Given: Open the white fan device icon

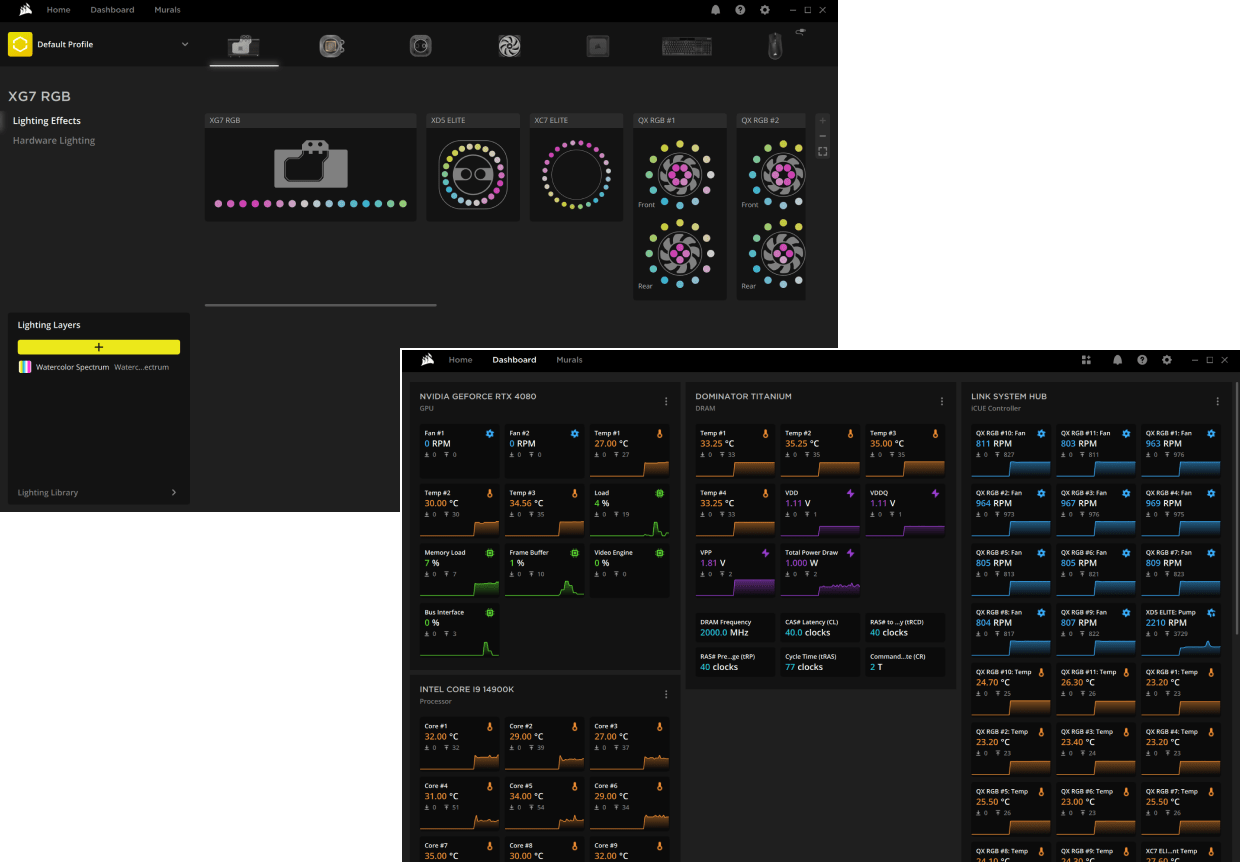Looking at the screenshot, I should pyautogui.click(x=510, y=46).
